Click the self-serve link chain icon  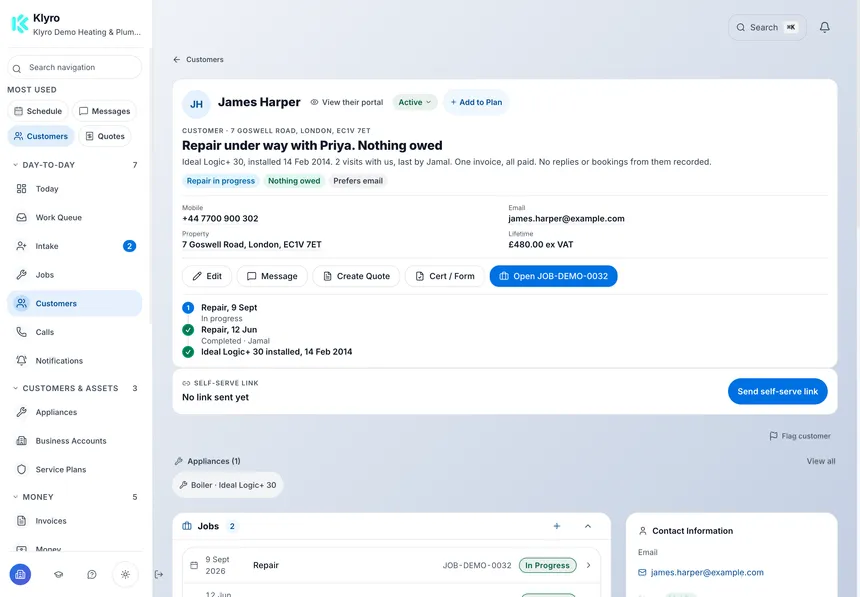coord(186,383)
